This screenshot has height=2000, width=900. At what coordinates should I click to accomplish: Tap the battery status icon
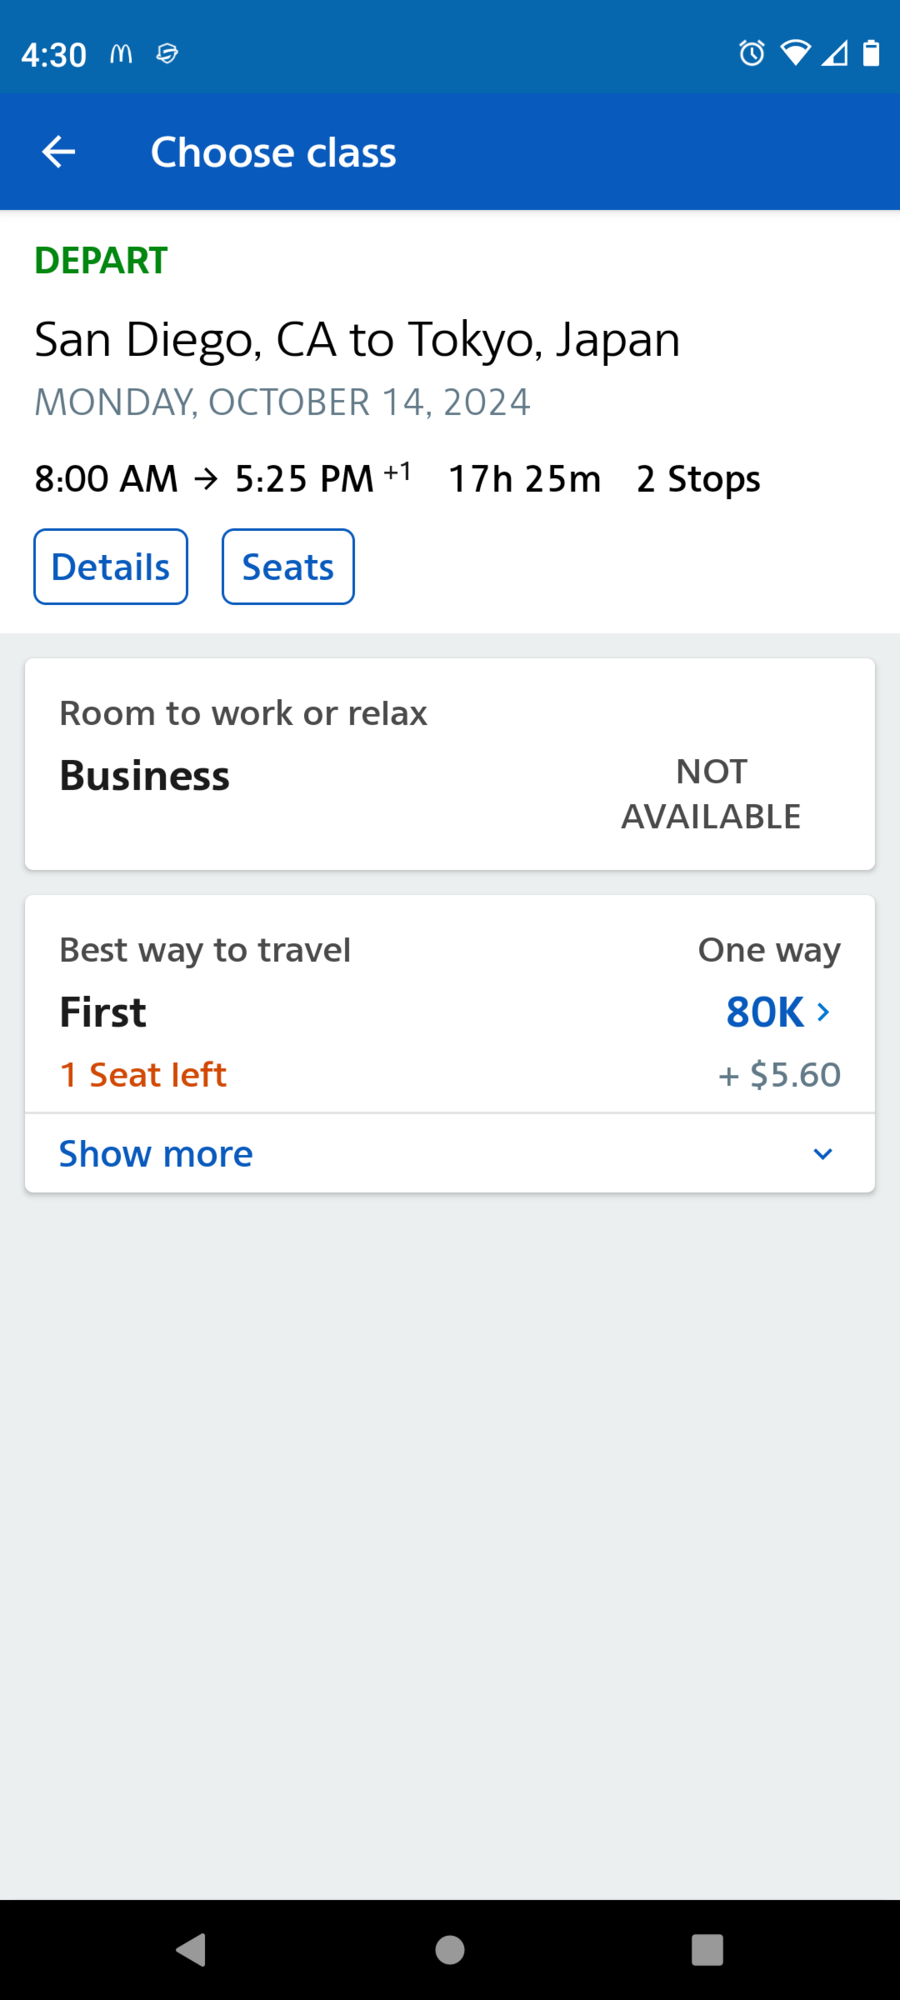(871, 53)
